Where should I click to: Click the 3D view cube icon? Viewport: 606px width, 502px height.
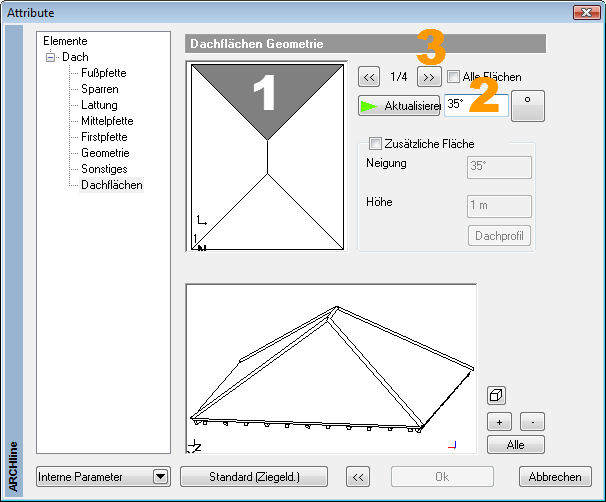click(x=497, y=395)
